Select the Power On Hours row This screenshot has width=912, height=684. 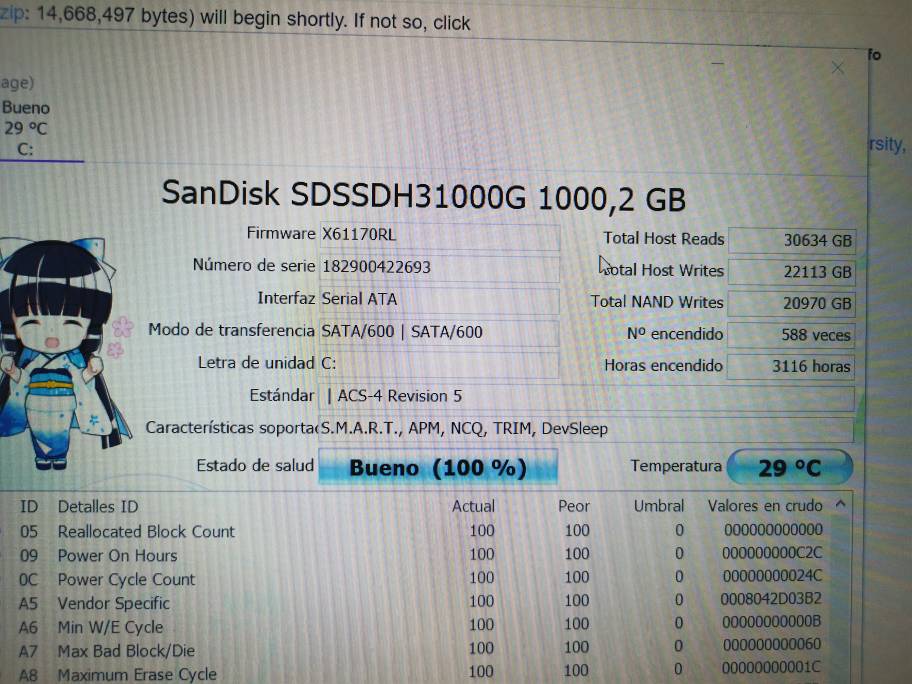[117, 555]
